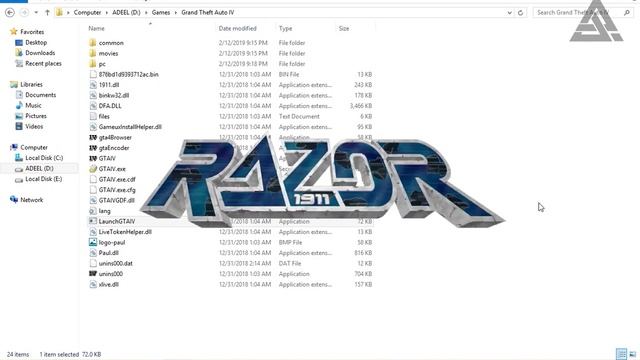The width and height of the screenshot is (640, 360).
Task: Select the lang file icon
Action: (x=93, y=211)
